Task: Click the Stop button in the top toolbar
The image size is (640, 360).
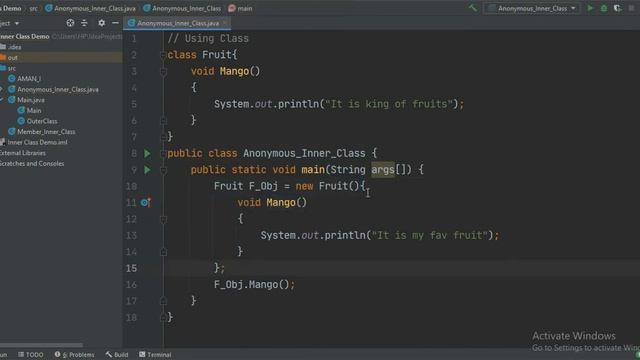Action: click(x=631, y=8)
